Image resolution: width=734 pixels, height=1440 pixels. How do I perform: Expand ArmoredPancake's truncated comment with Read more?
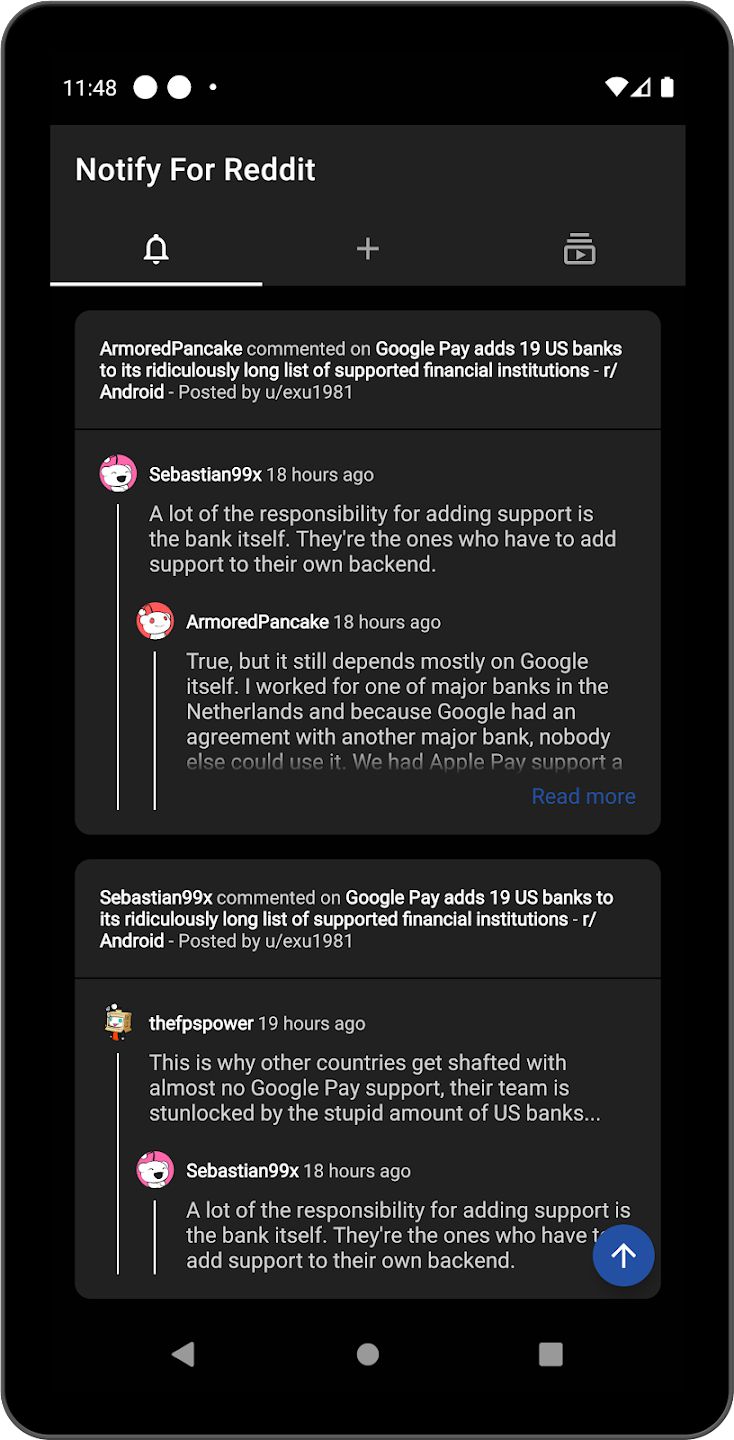coord(583,796)
